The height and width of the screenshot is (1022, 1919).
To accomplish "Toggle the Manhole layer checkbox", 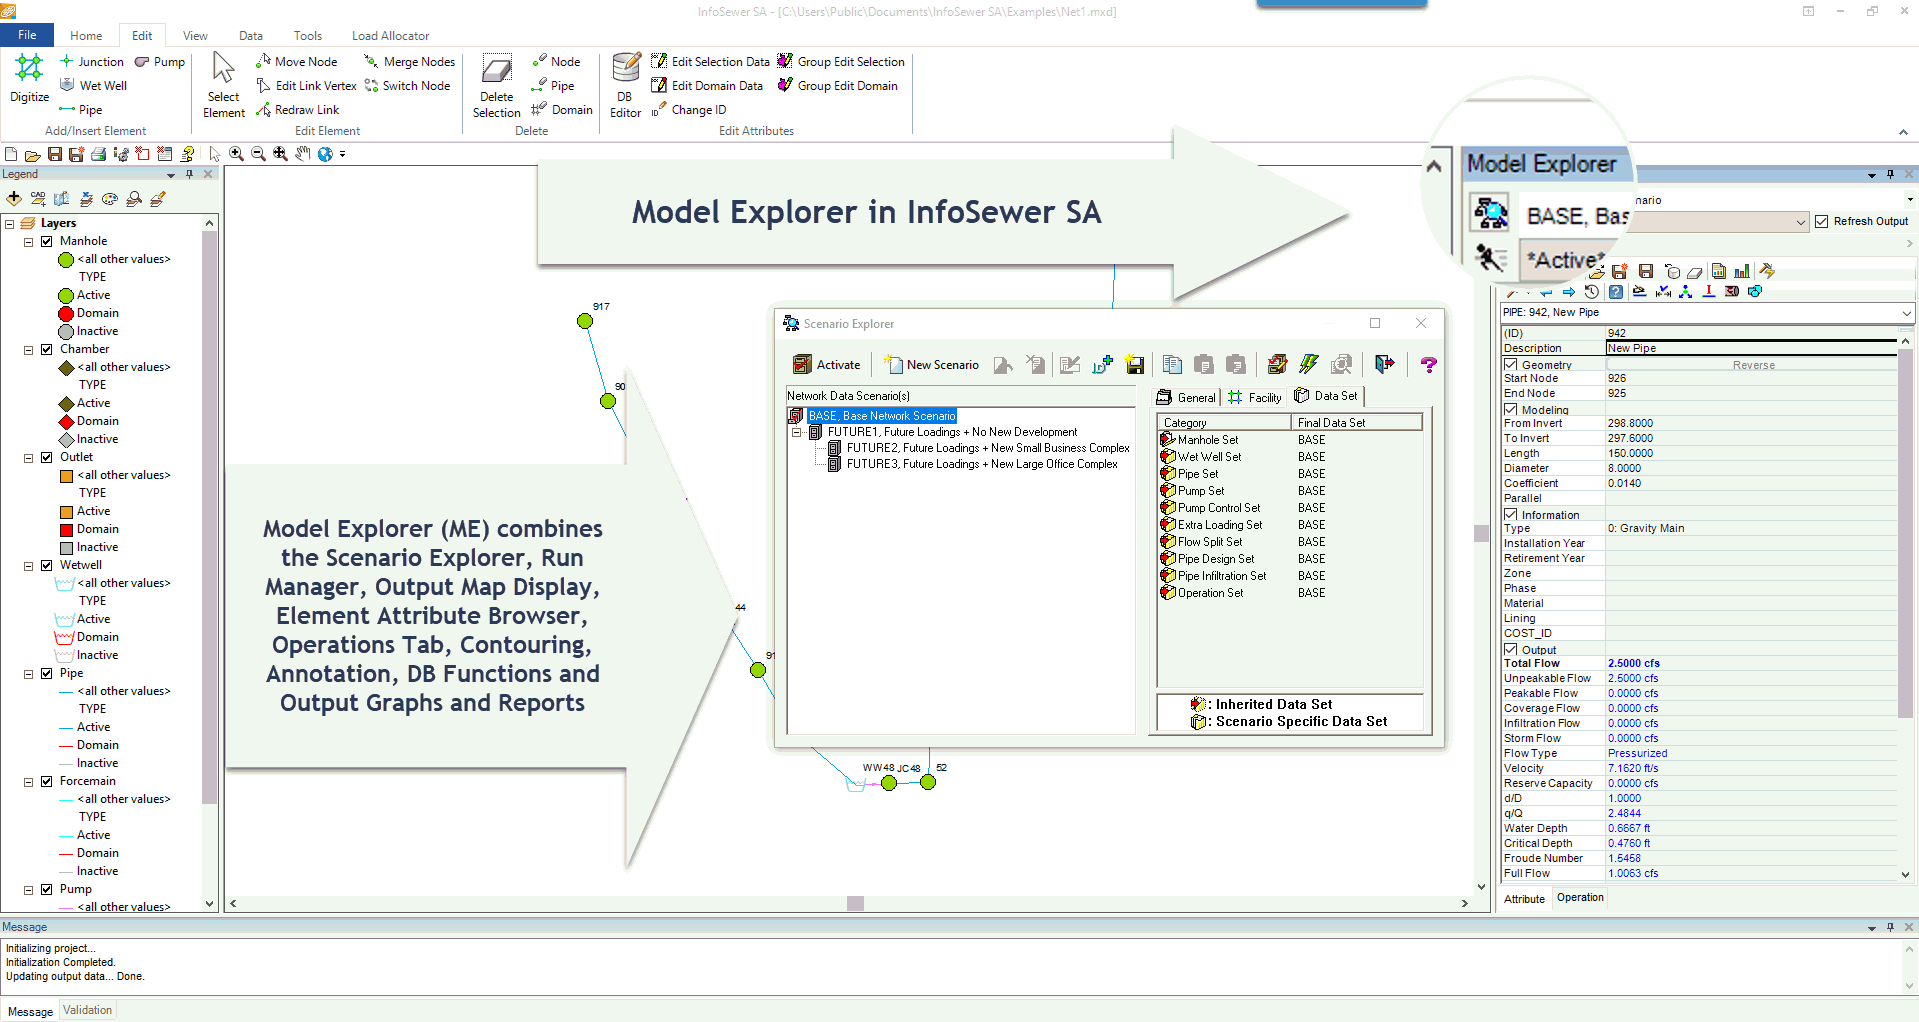I will point(47,241).
